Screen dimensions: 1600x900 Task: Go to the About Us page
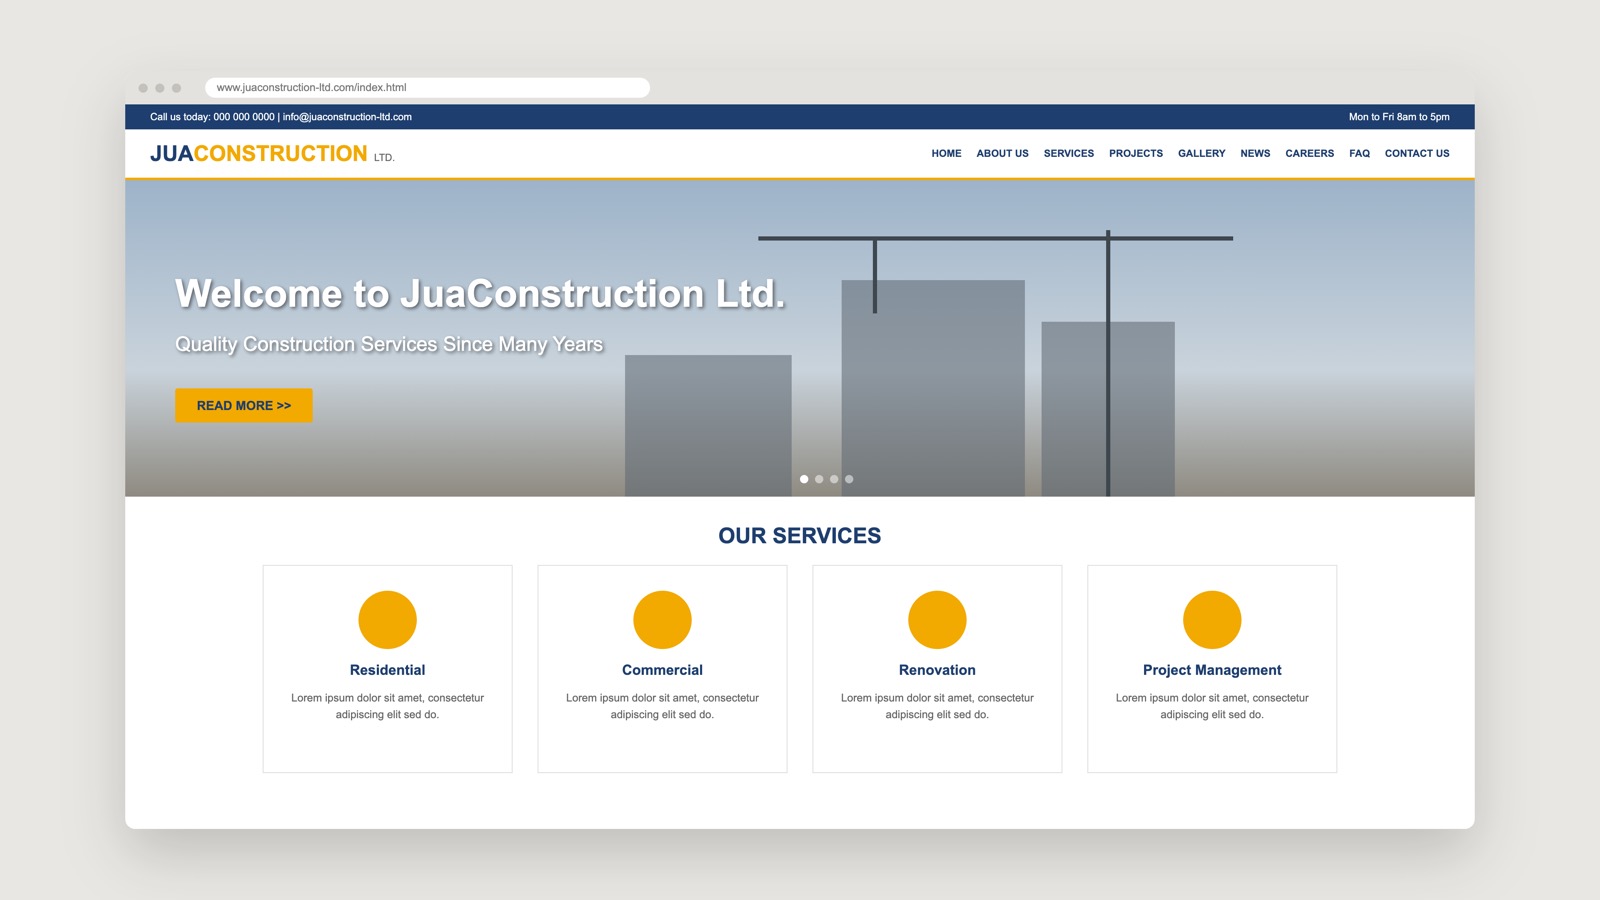pos(1002,154)
